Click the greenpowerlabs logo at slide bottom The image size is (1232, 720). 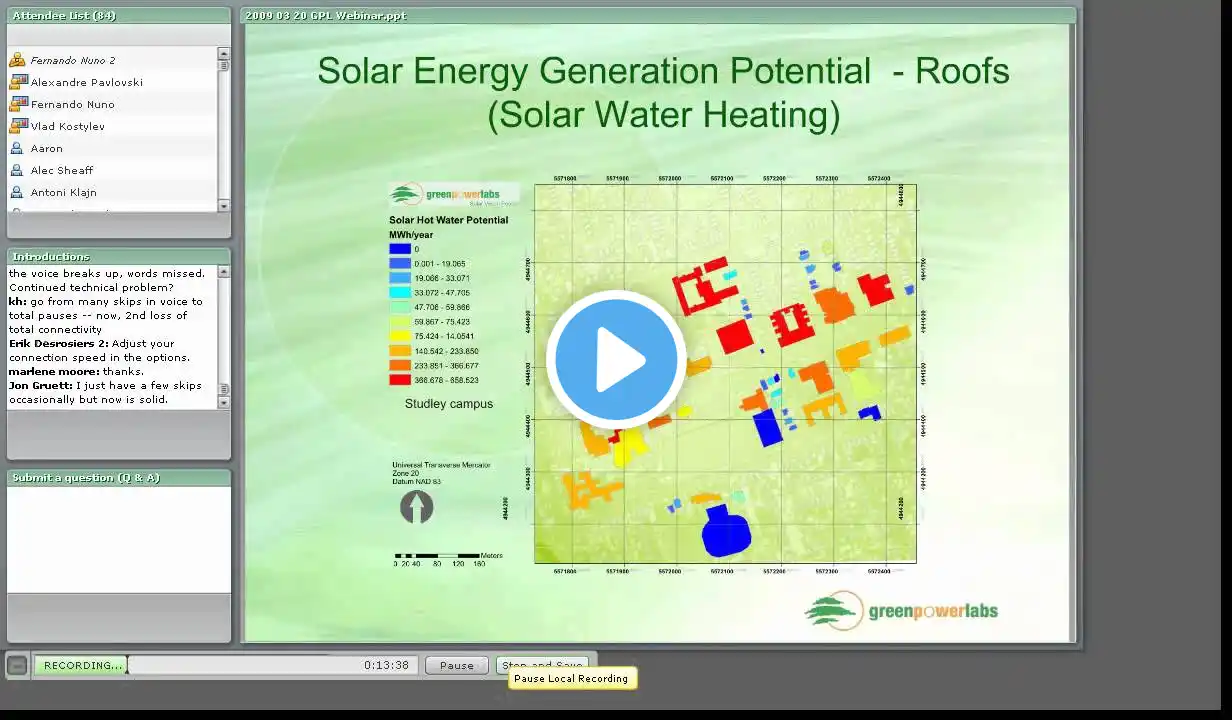(x=901, y=610)
